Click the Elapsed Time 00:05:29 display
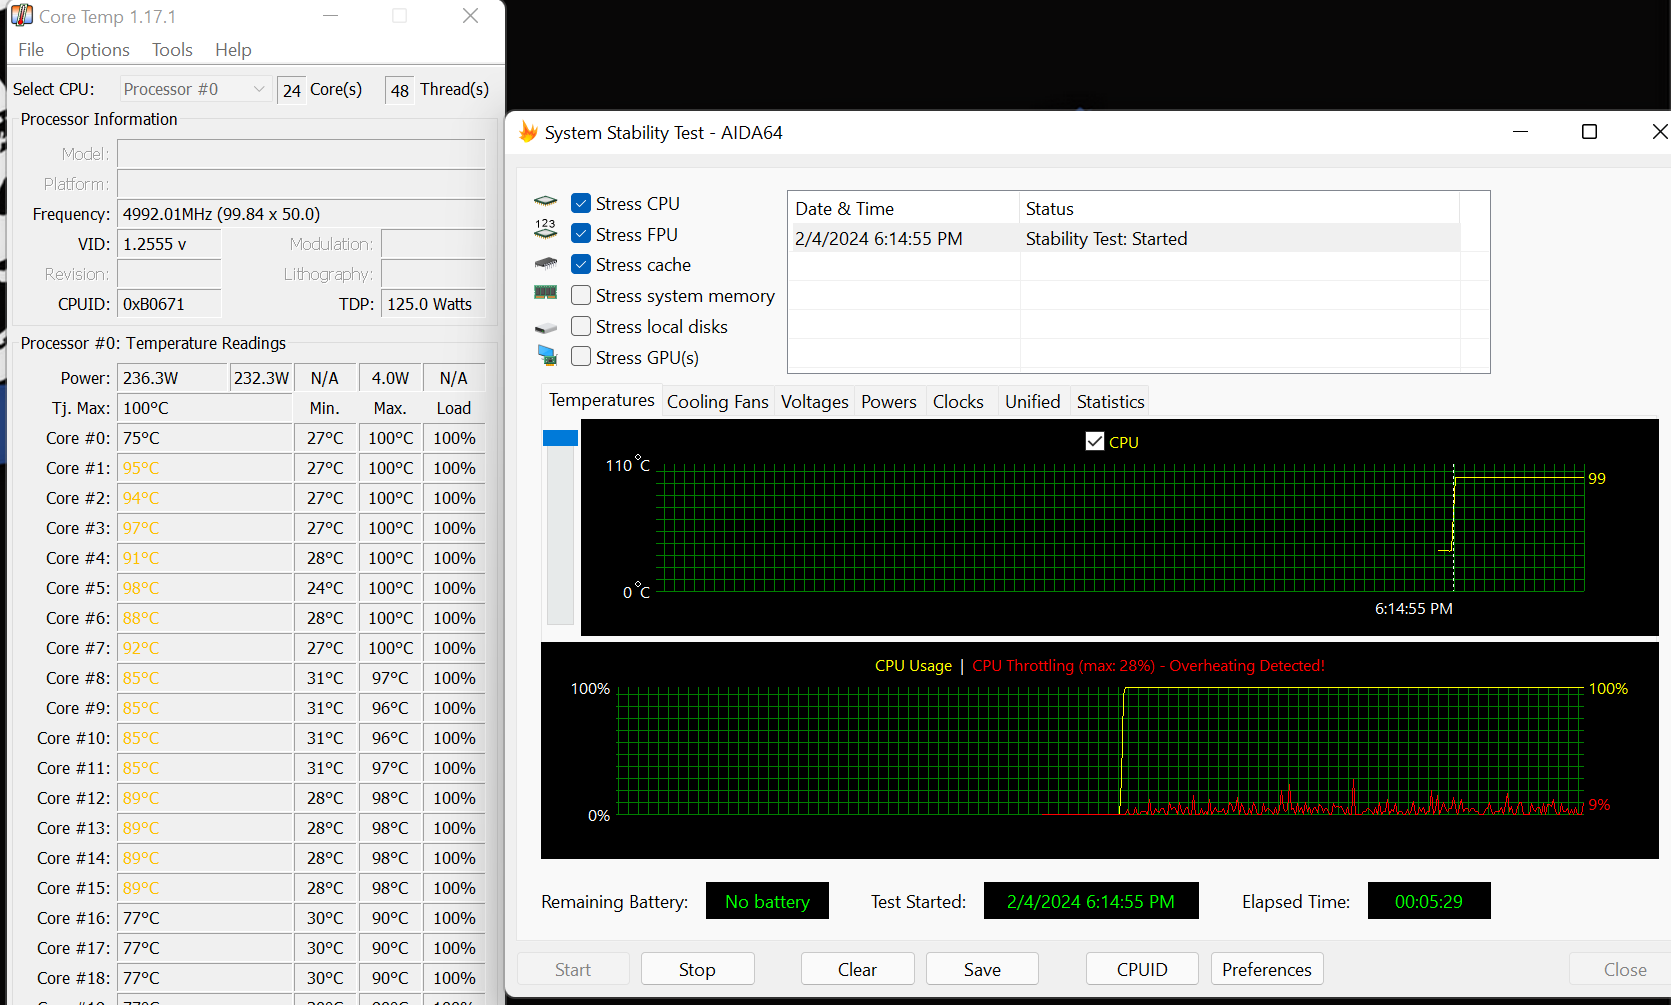 (x=1429, y=901)
